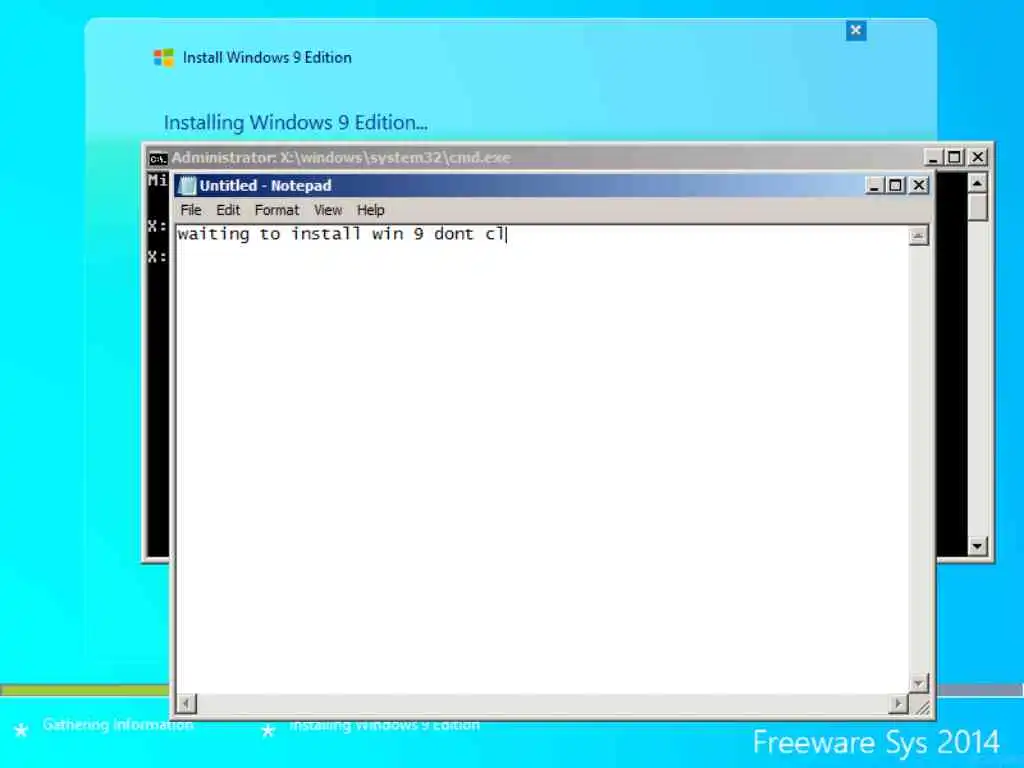Click "Installing Windows 9 Edition..." heading
This screenshot has width=1024, height=768.
296,123
